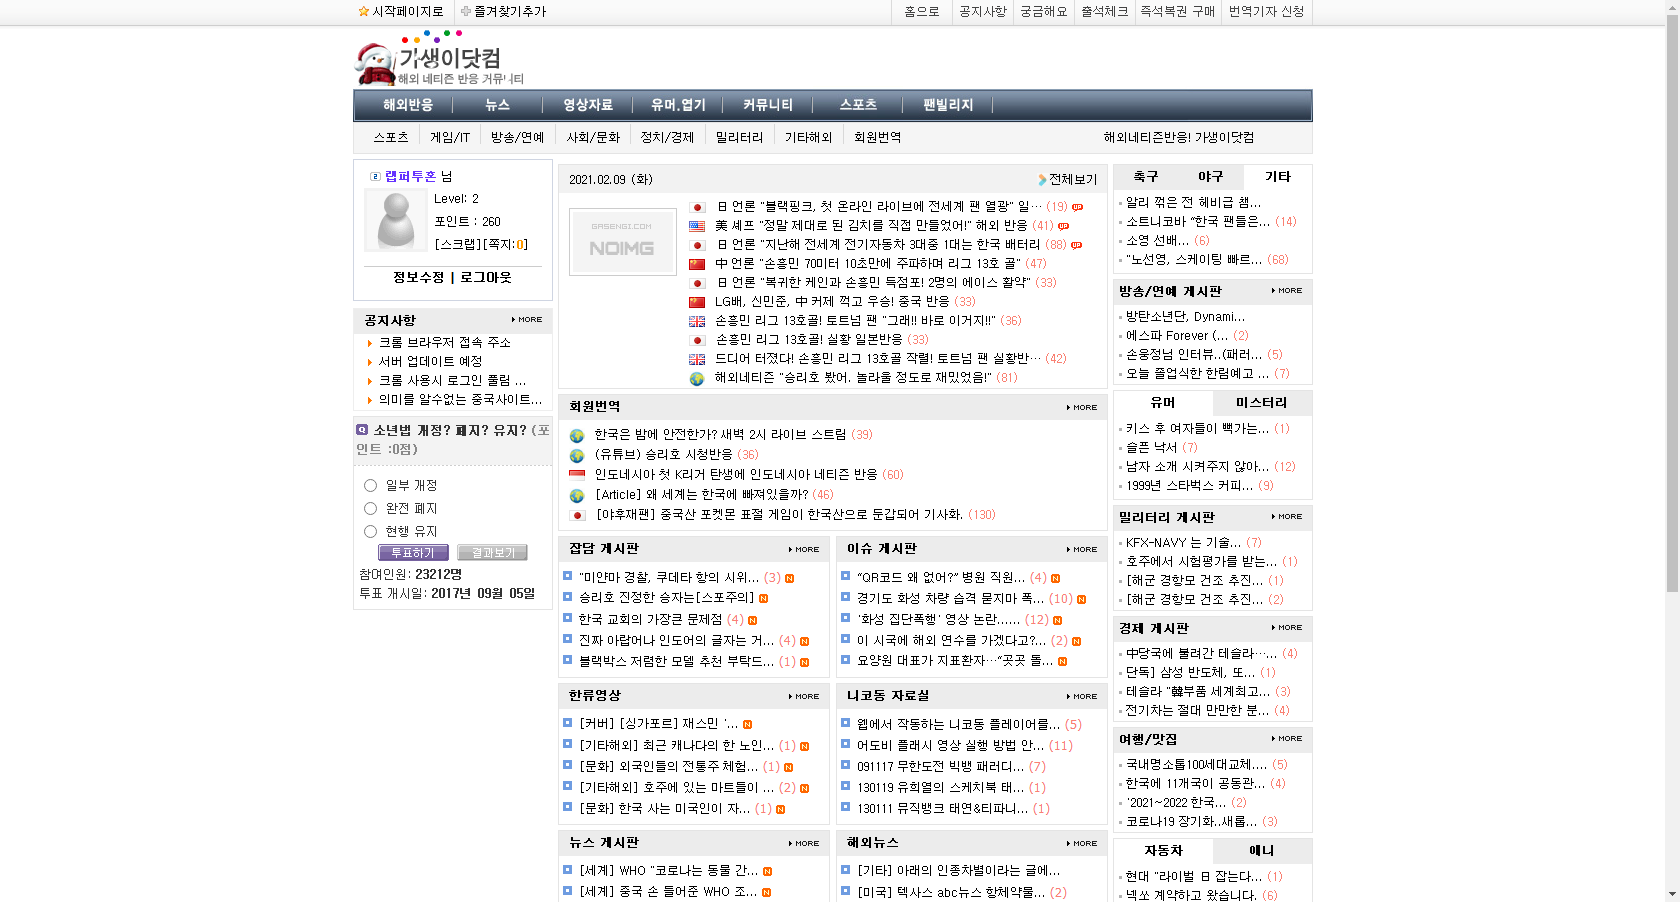Select the 현행 유지 poll option

point(370,531)
